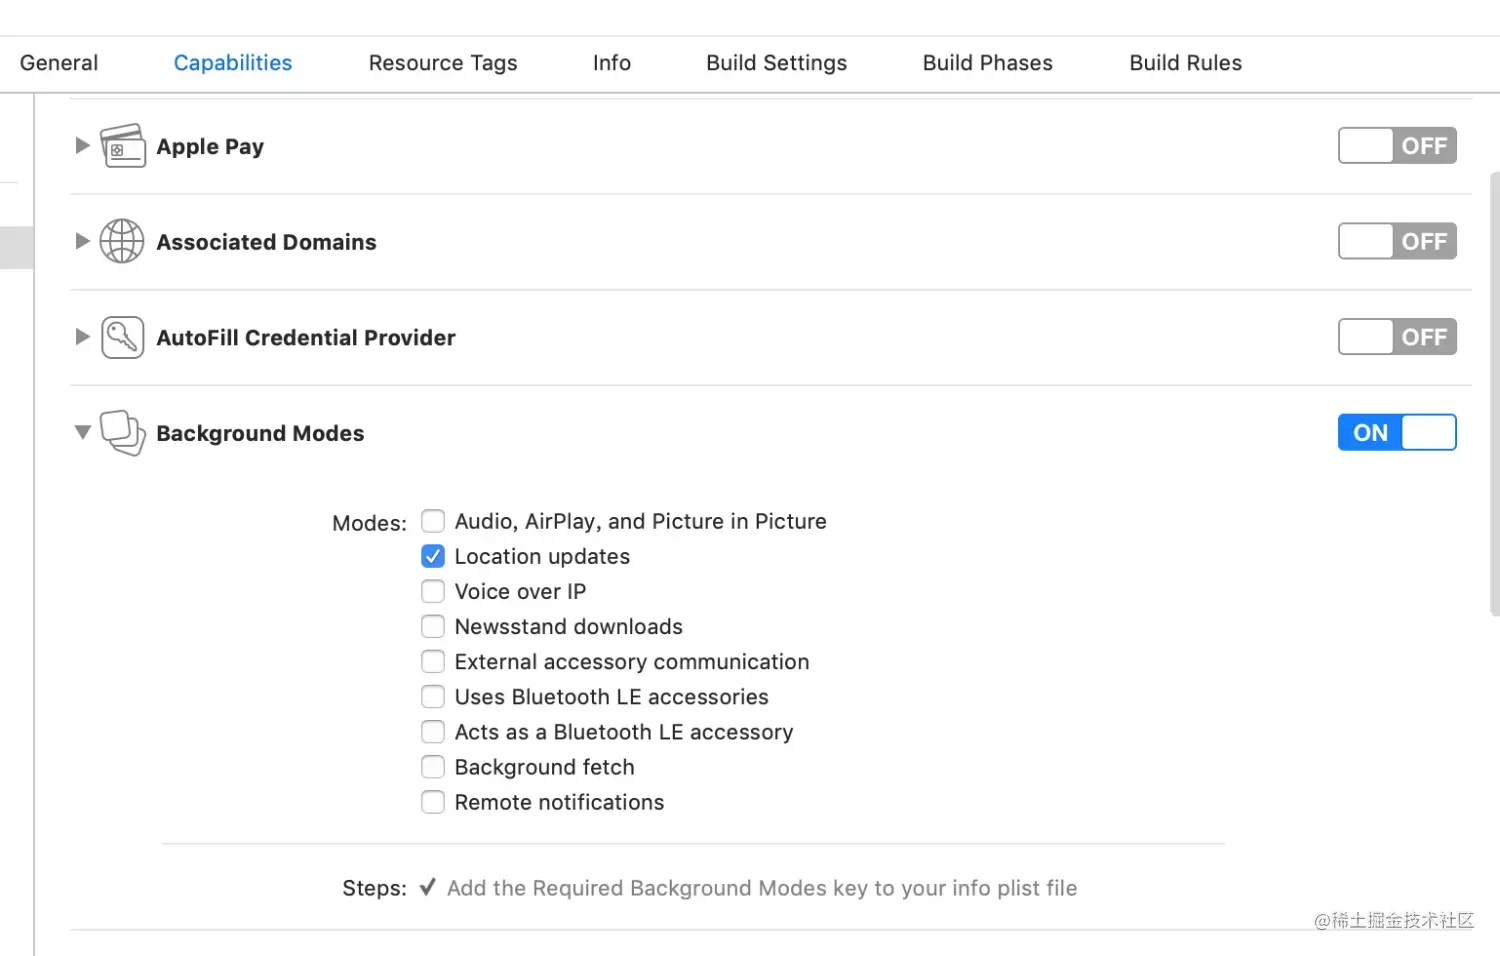This screenshot has width=1500, height=956.
Task: Uncheck the Location updates checkbox
Action: (433, 556)
